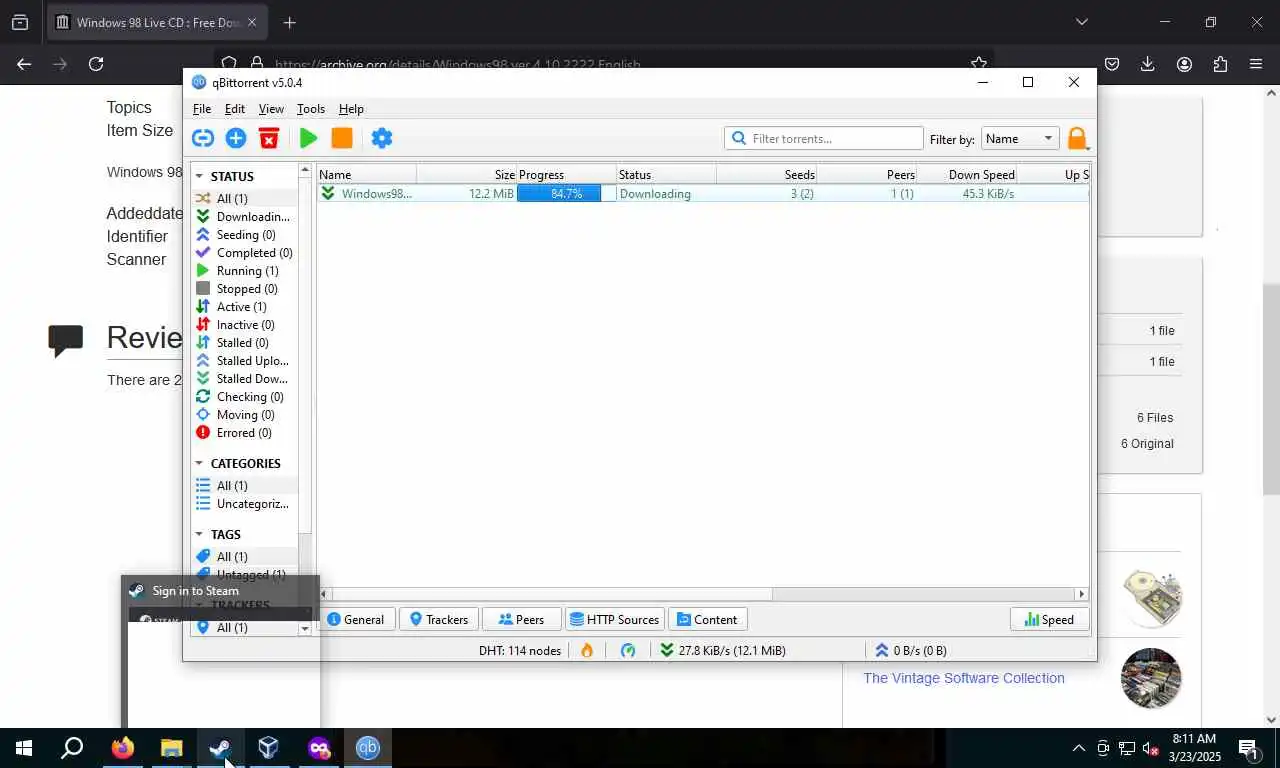This screenshot has width=1280, height=768.
Task: Toggle alternative speed limits in the status bar
Action: pyautogui.click(x=628, y=650)
